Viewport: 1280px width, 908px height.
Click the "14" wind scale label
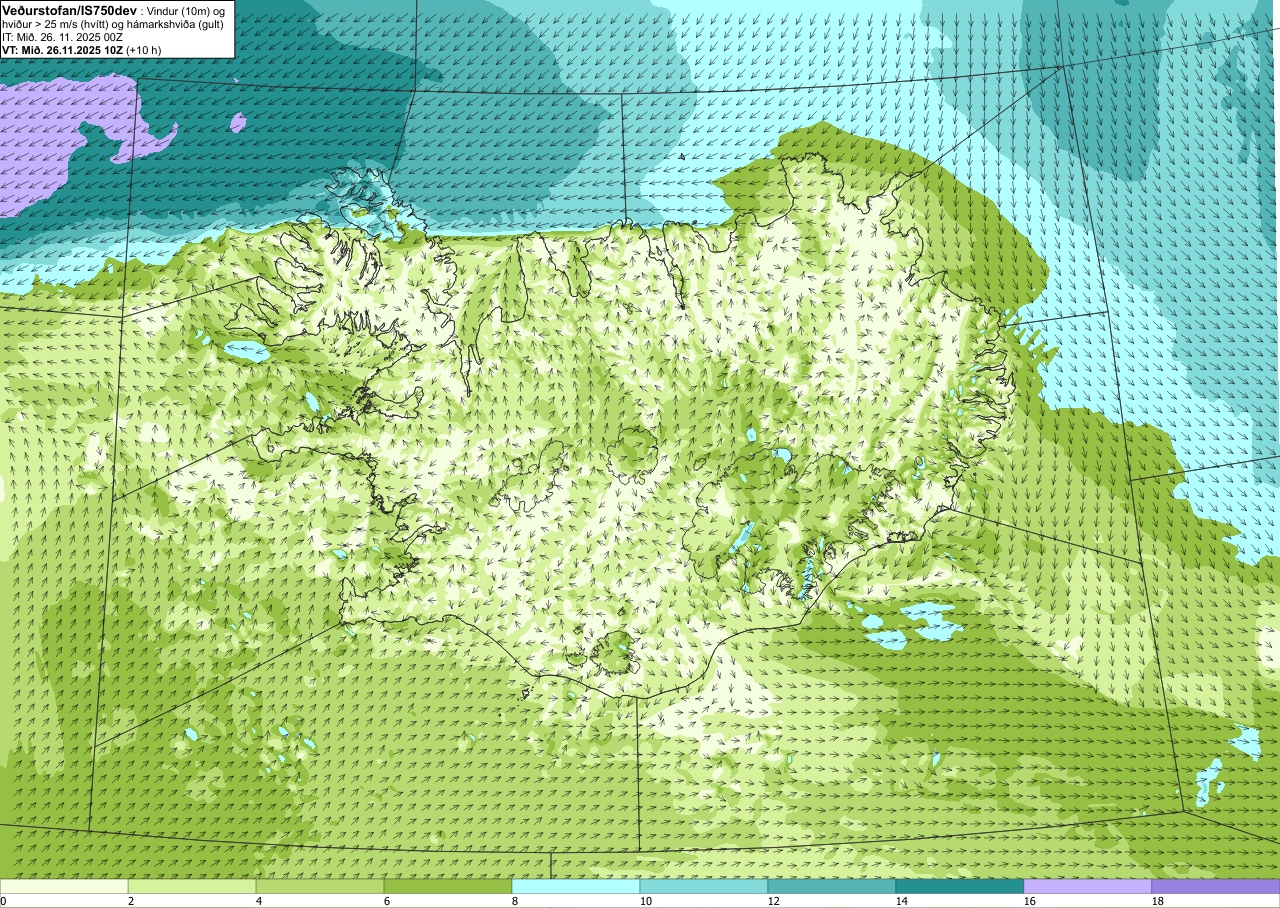coord(902,901)
